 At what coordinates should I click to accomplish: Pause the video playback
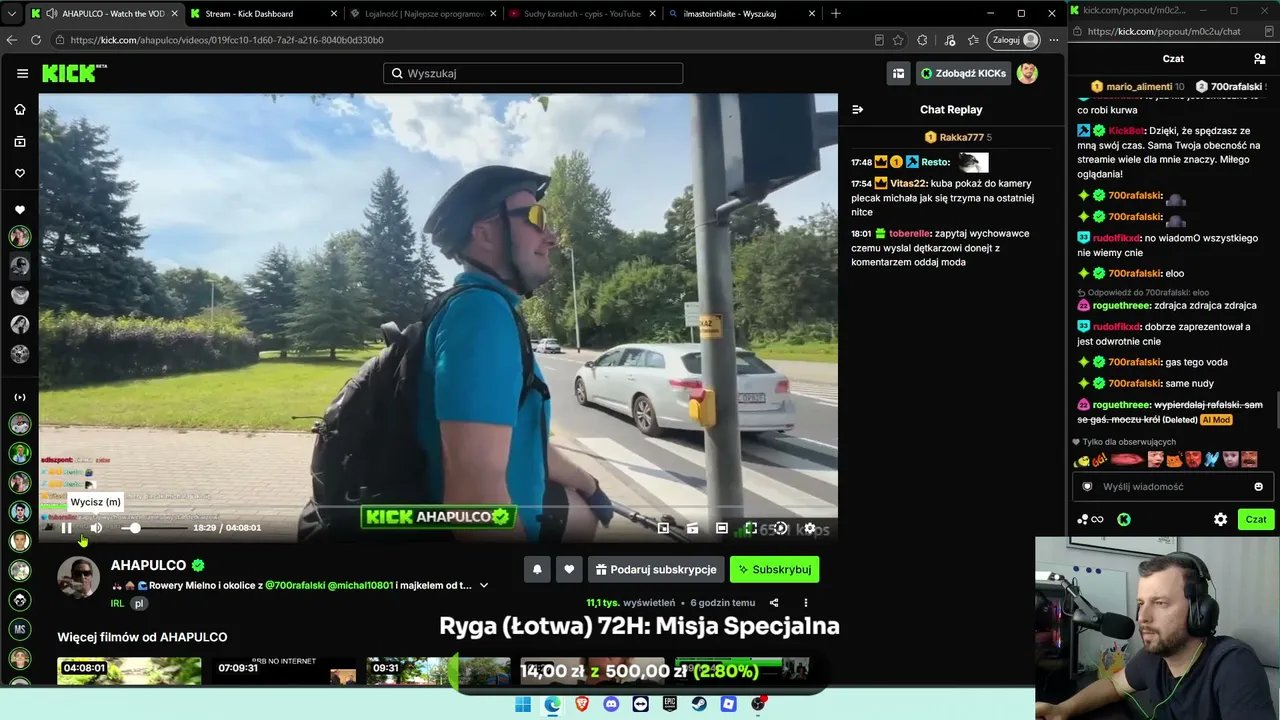67,528
